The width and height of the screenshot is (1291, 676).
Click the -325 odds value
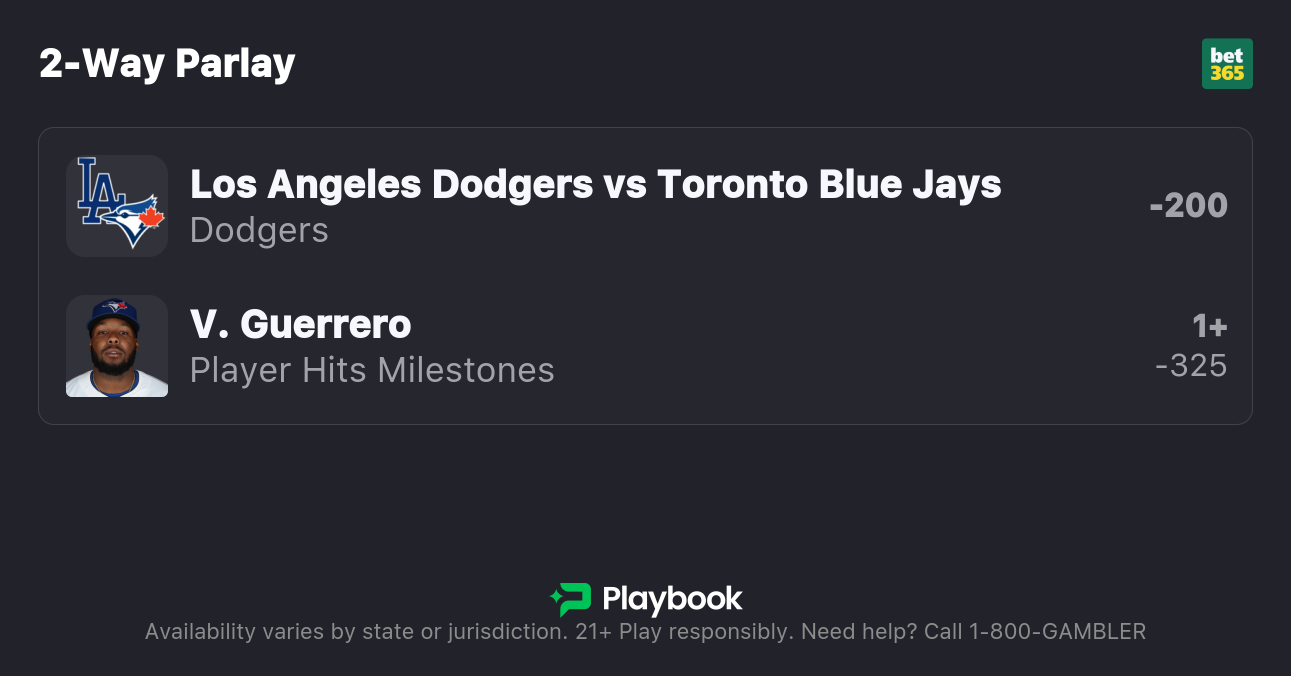pyautogui.click(x=1190, y=366)
